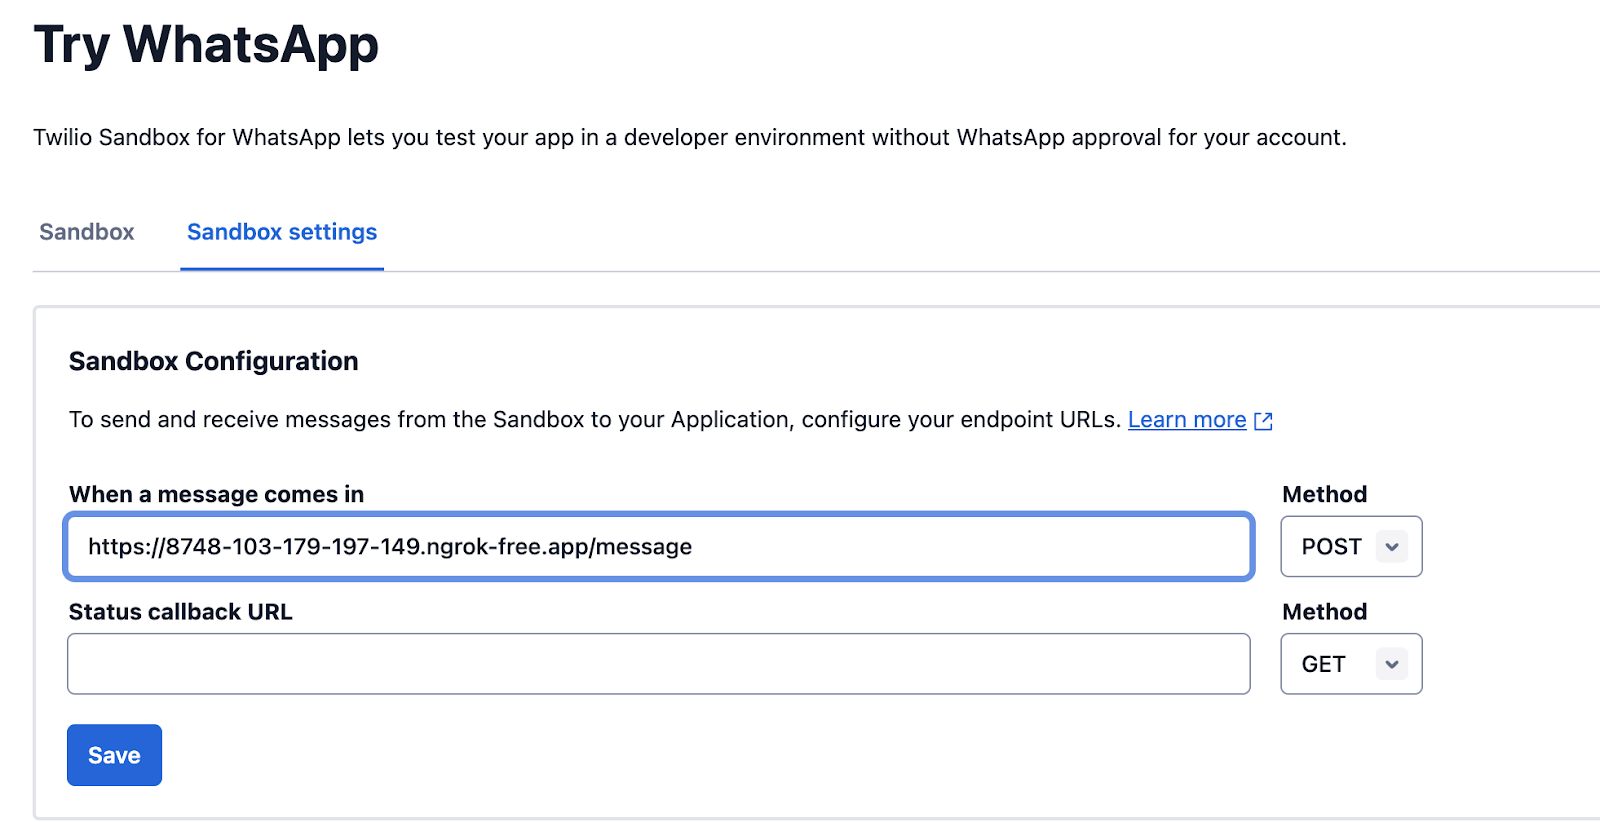This screenshot has width=1600, height=822.
Task: Click the Save button
Action: (x=114, y=755)
